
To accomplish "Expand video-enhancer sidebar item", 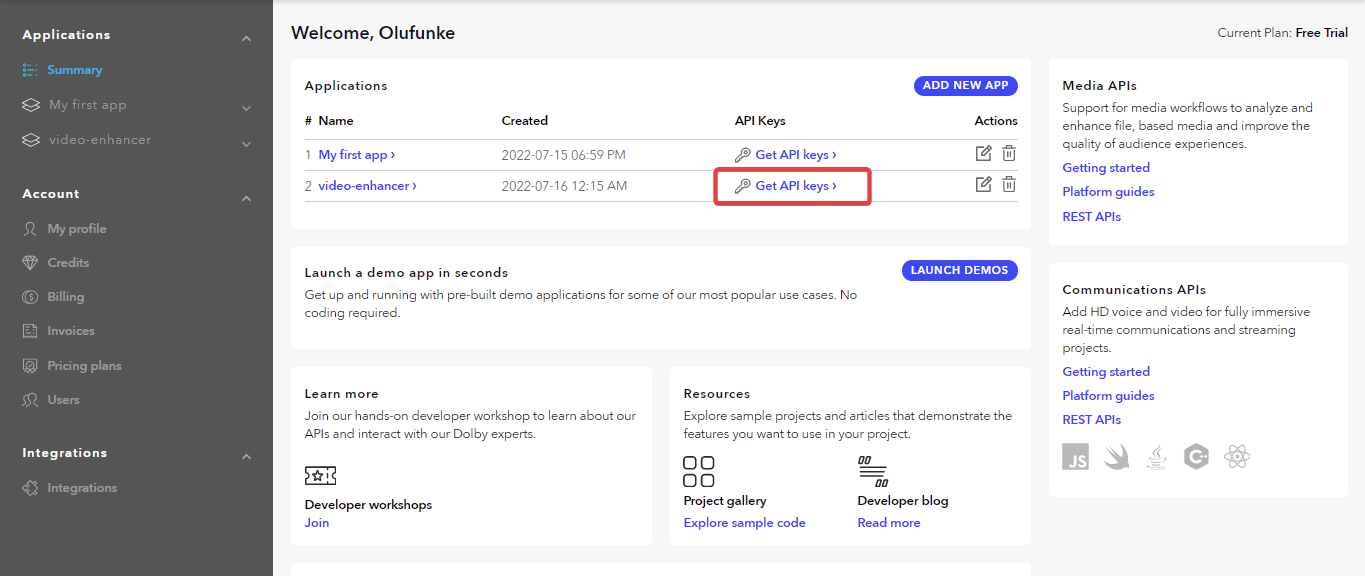I will tap(246, 144).
